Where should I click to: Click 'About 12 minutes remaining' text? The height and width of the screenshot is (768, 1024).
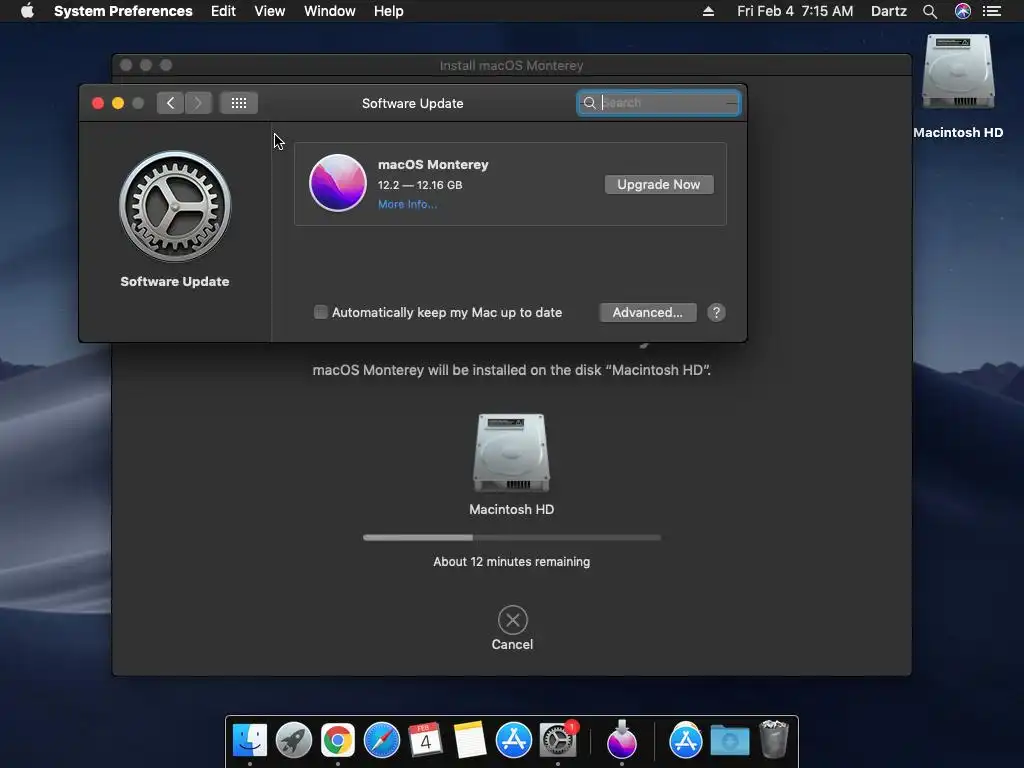point(511,562)
